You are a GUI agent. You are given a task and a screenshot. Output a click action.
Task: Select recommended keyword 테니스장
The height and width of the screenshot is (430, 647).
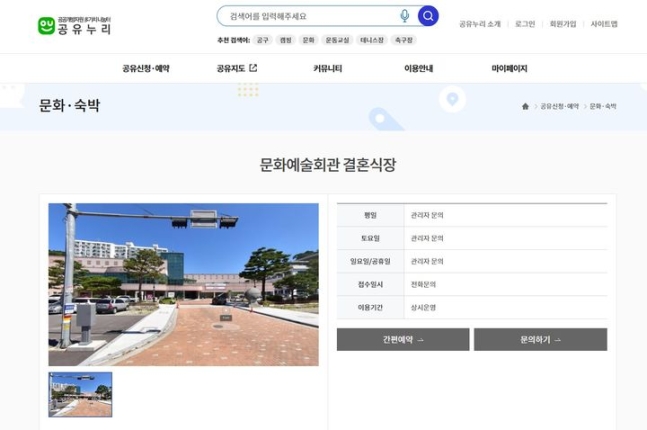click(x=372, y=40)
